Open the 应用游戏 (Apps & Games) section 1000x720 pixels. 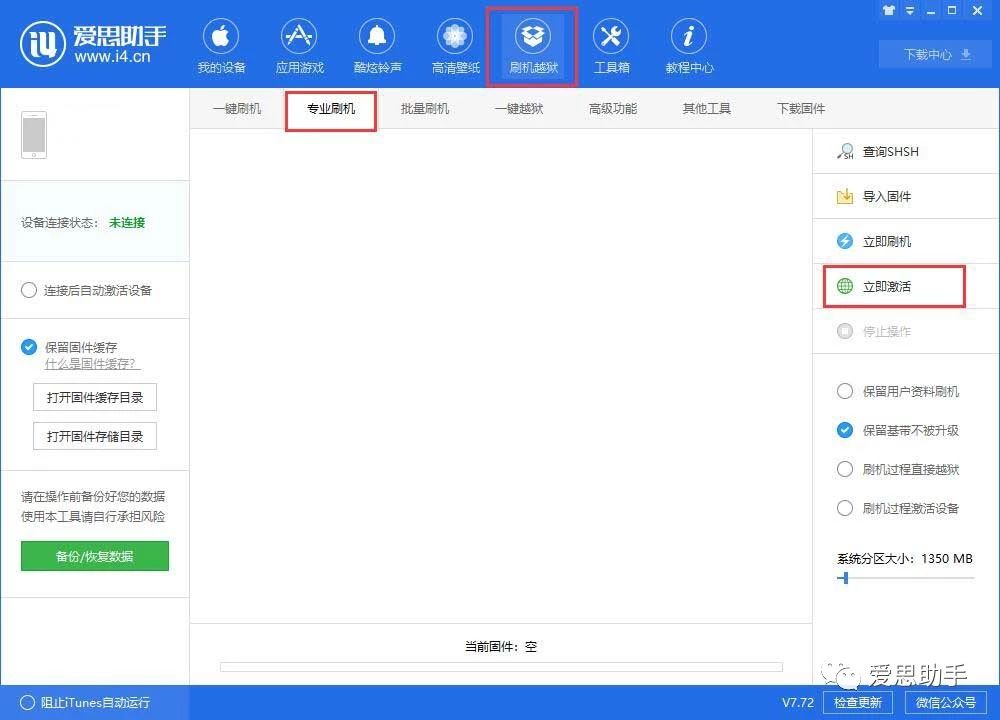pyautogui.click(x=299, y=45)
